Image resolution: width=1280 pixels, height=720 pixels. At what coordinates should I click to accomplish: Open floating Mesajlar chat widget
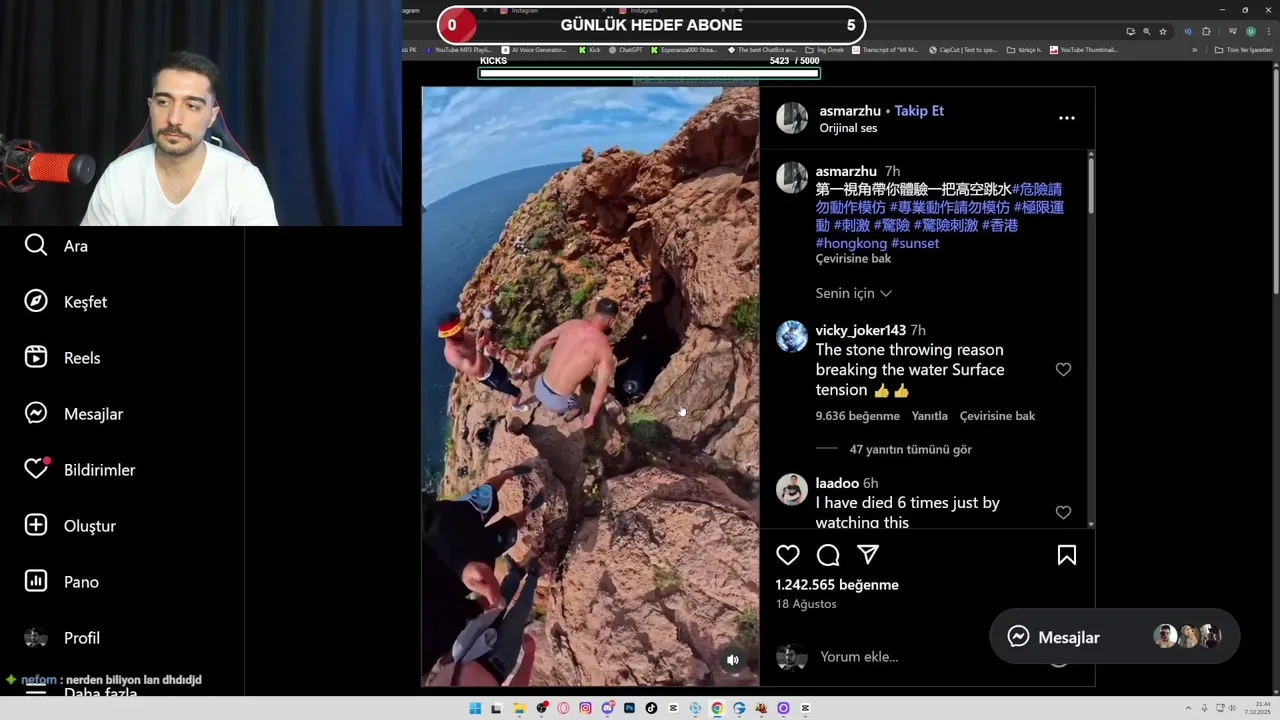[x=1114, y=637]
